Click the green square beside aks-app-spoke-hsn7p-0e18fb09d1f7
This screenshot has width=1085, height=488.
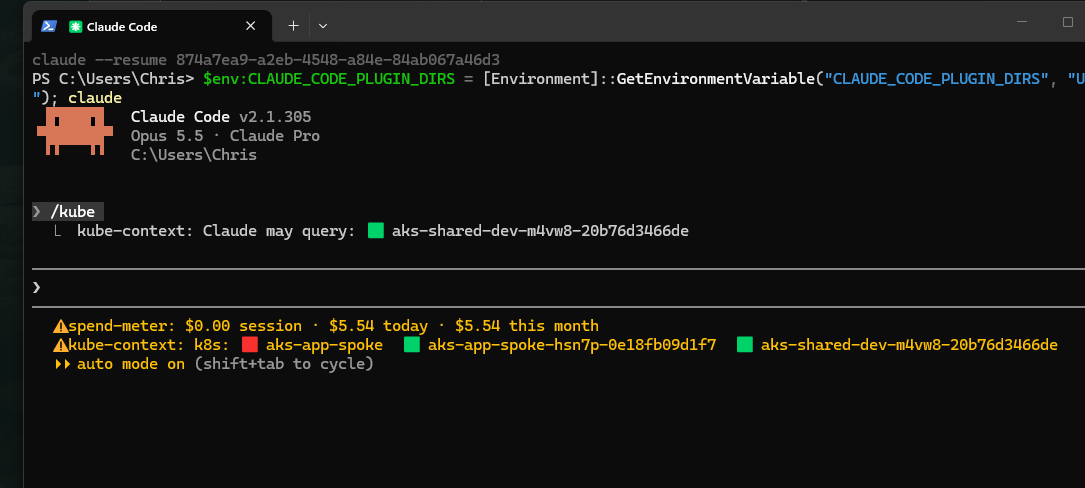pyautogui.click(x=412, y=345)
